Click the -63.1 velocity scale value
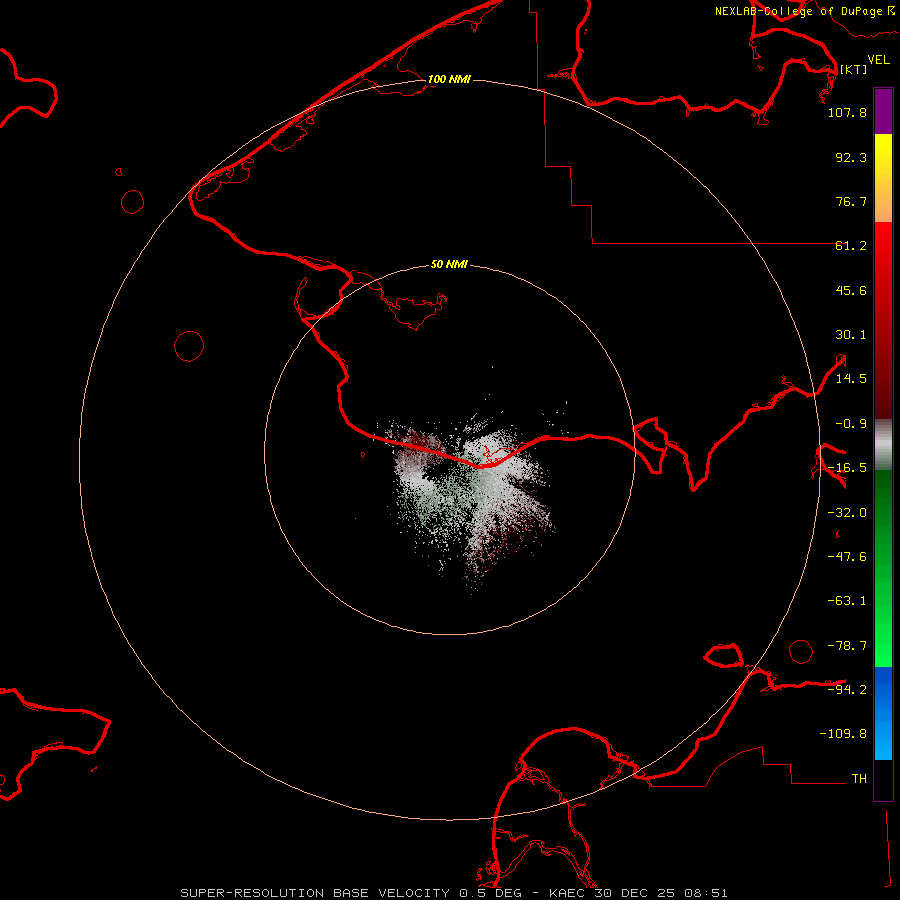This screenshot has width=900, height=900. (x=847, y=601)
